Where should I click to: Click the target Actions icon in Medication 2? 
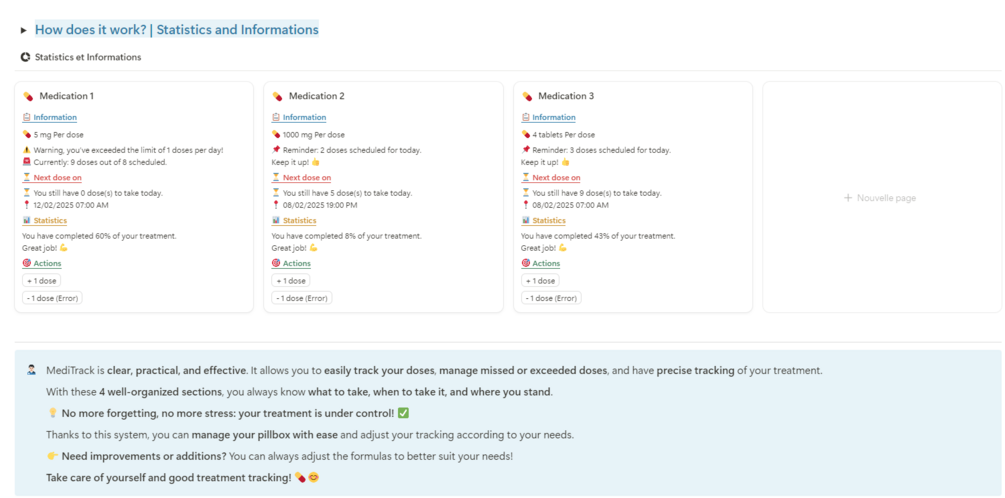tap(276, 264)
